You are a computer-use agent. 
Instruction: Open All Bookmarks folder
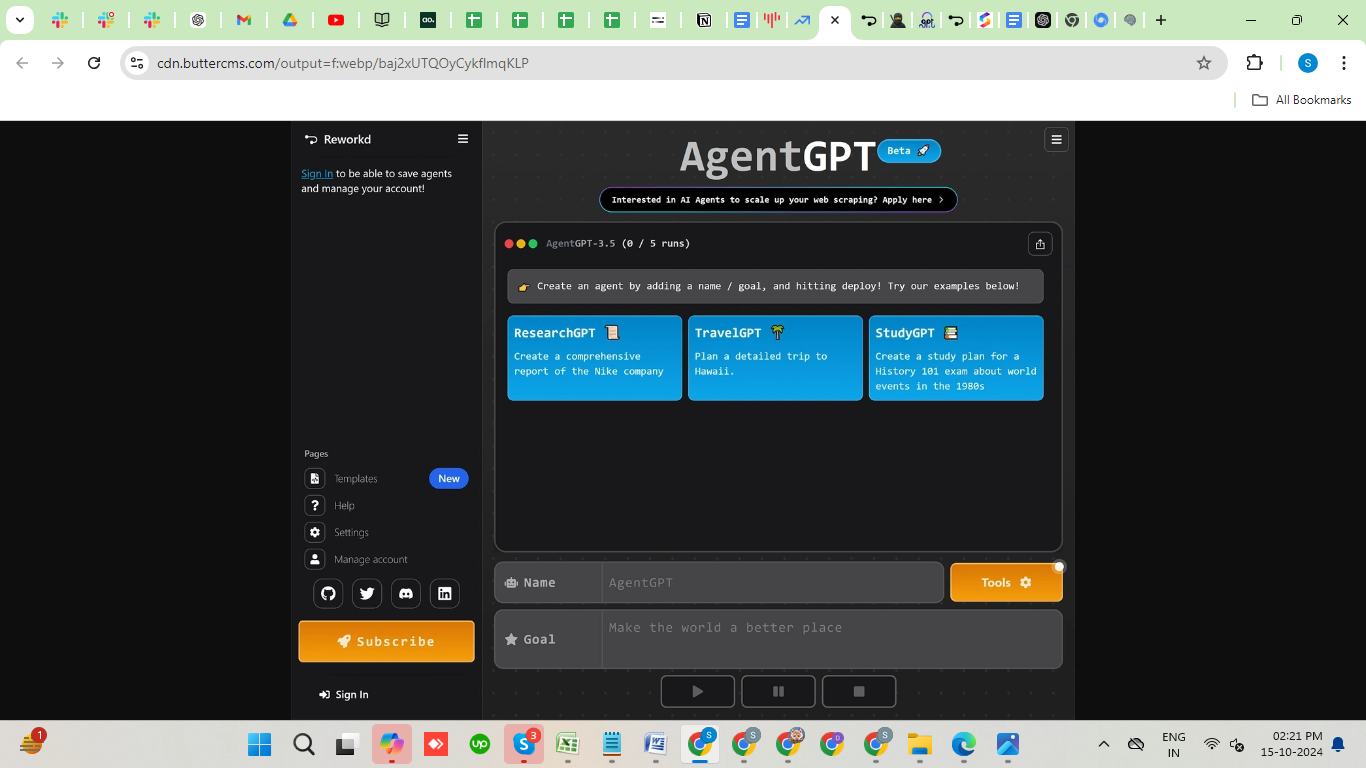(x=1302, y=100)
